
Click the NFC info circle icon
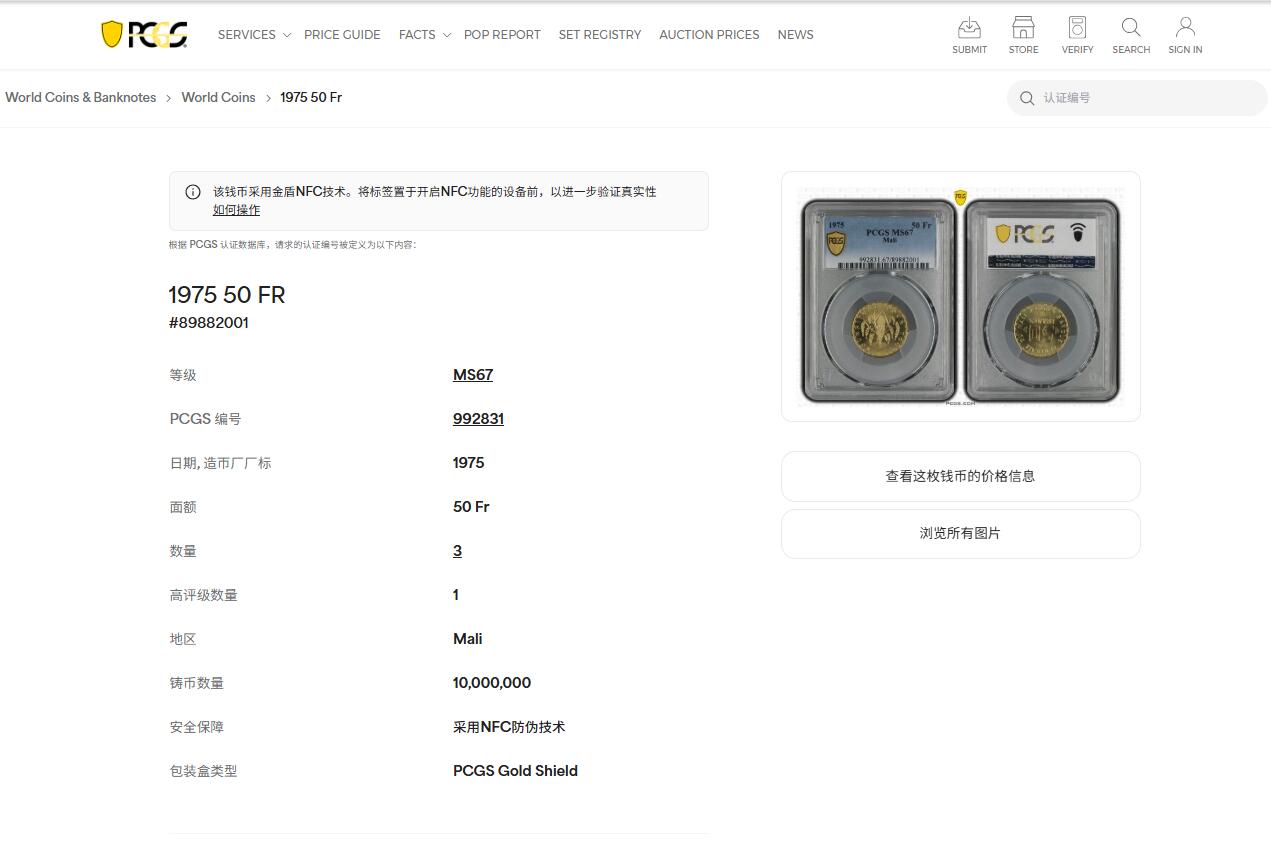pyautogui.click(x=192, y=191)
